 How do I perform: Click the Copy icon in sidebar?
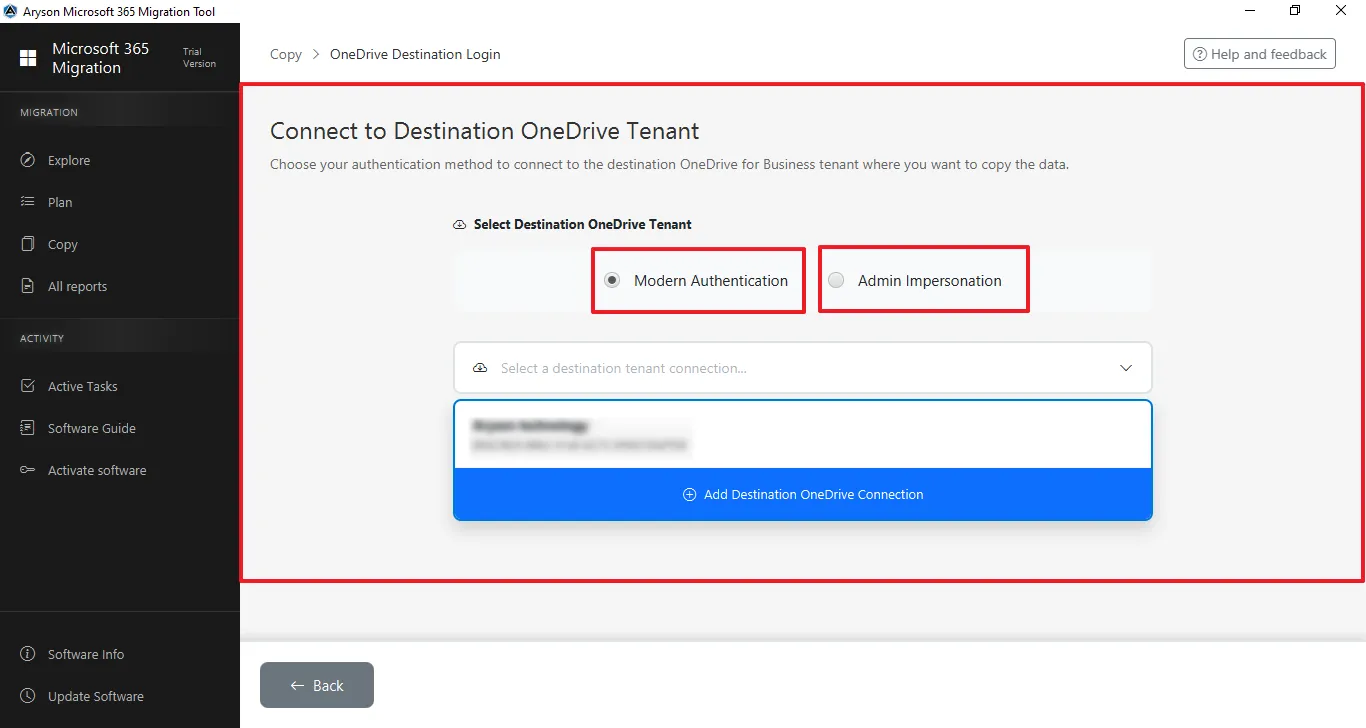point(28,244)
